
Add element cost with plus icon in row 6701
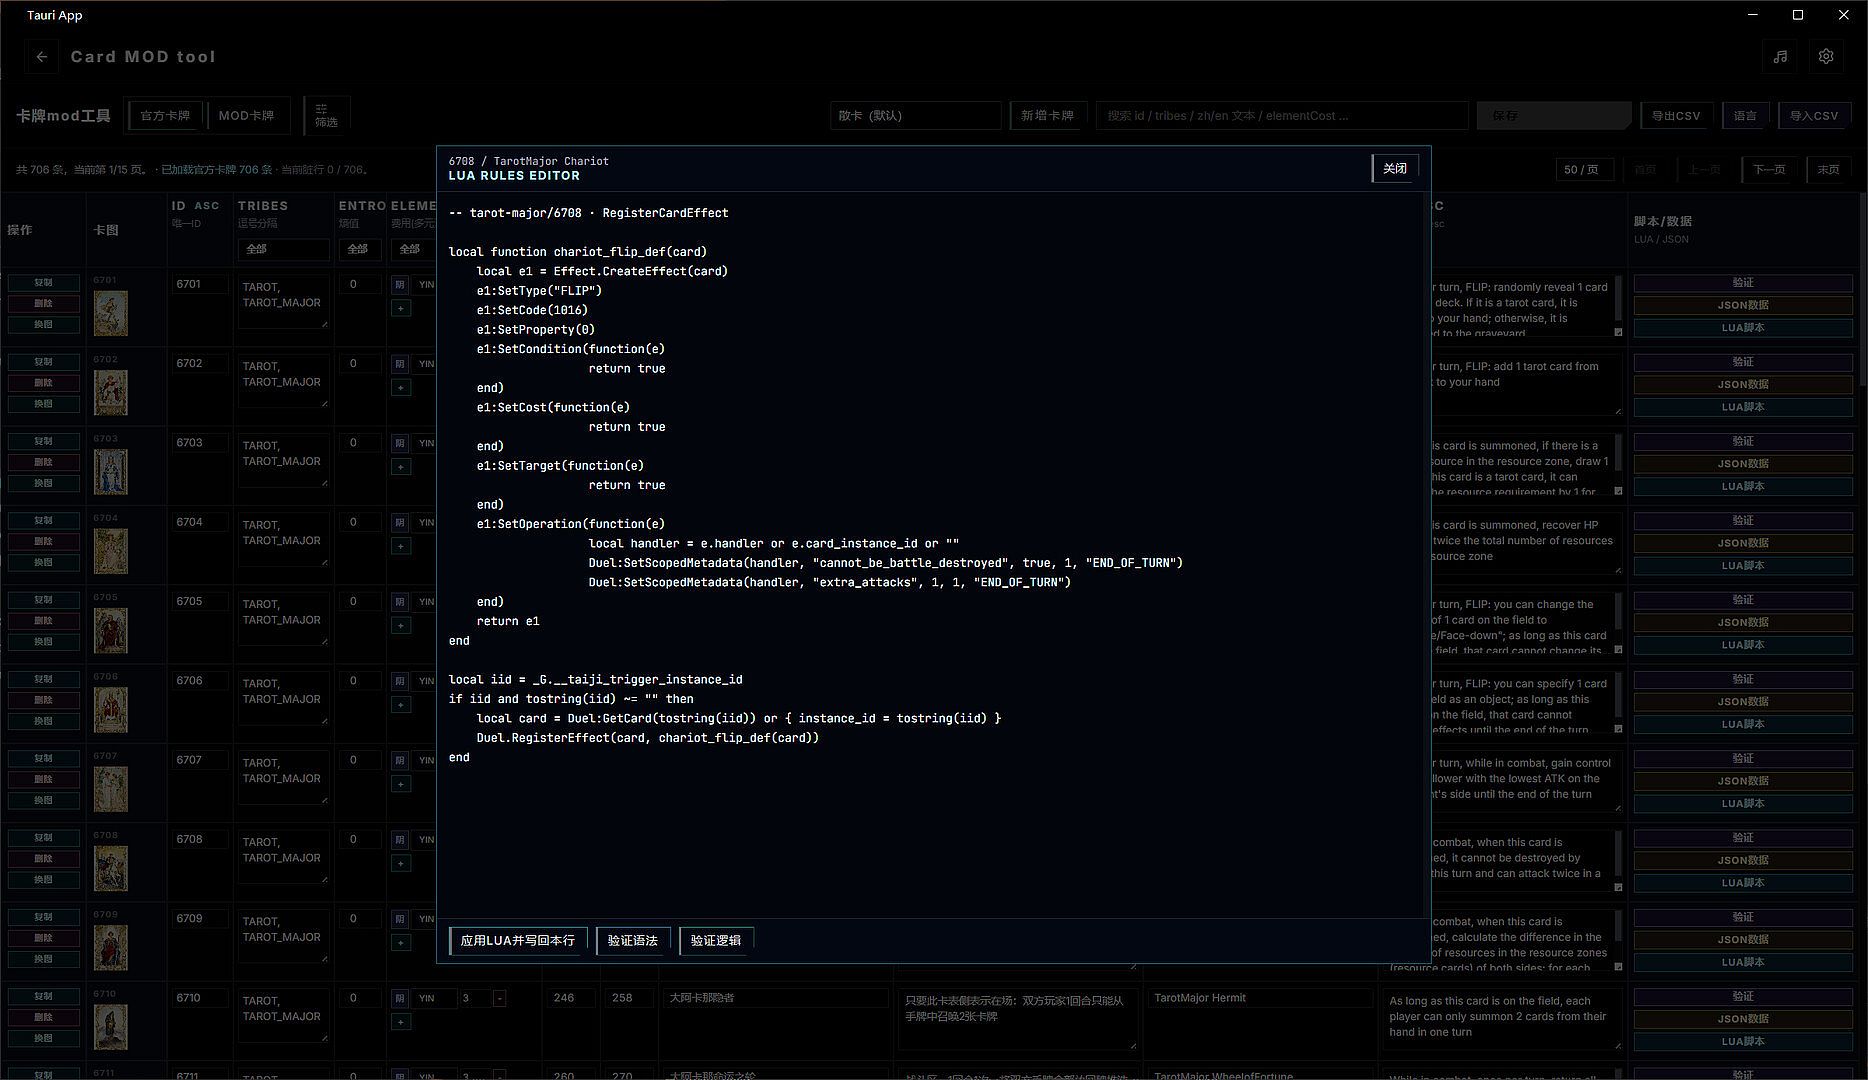400,308
